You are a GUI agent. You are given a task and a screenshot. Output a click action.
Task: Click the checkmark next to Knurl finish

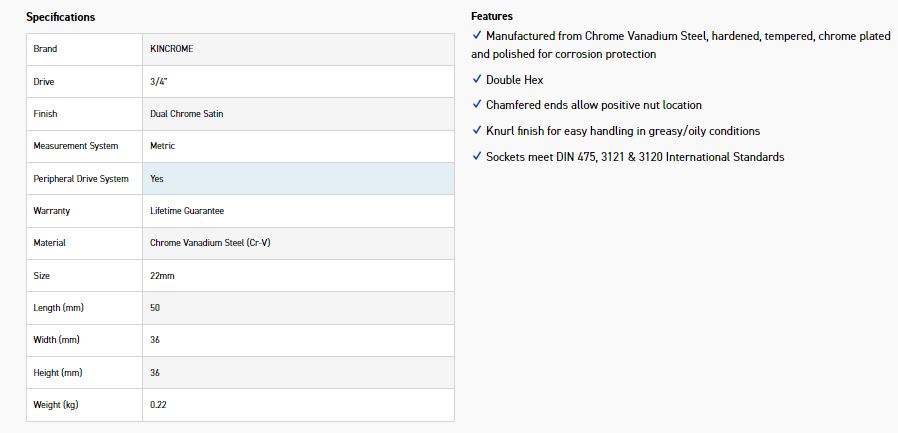tap(476, 131)
